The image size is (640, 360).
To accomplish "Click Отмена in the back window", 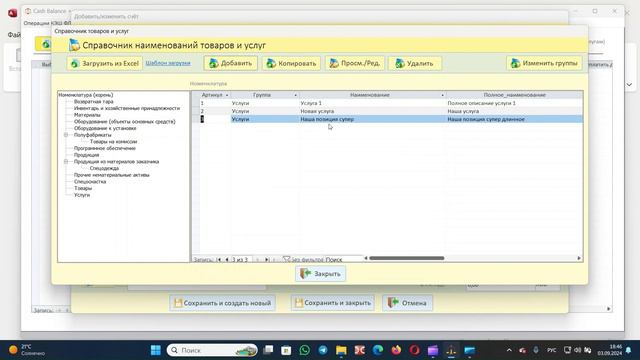I will click(407, 303).
